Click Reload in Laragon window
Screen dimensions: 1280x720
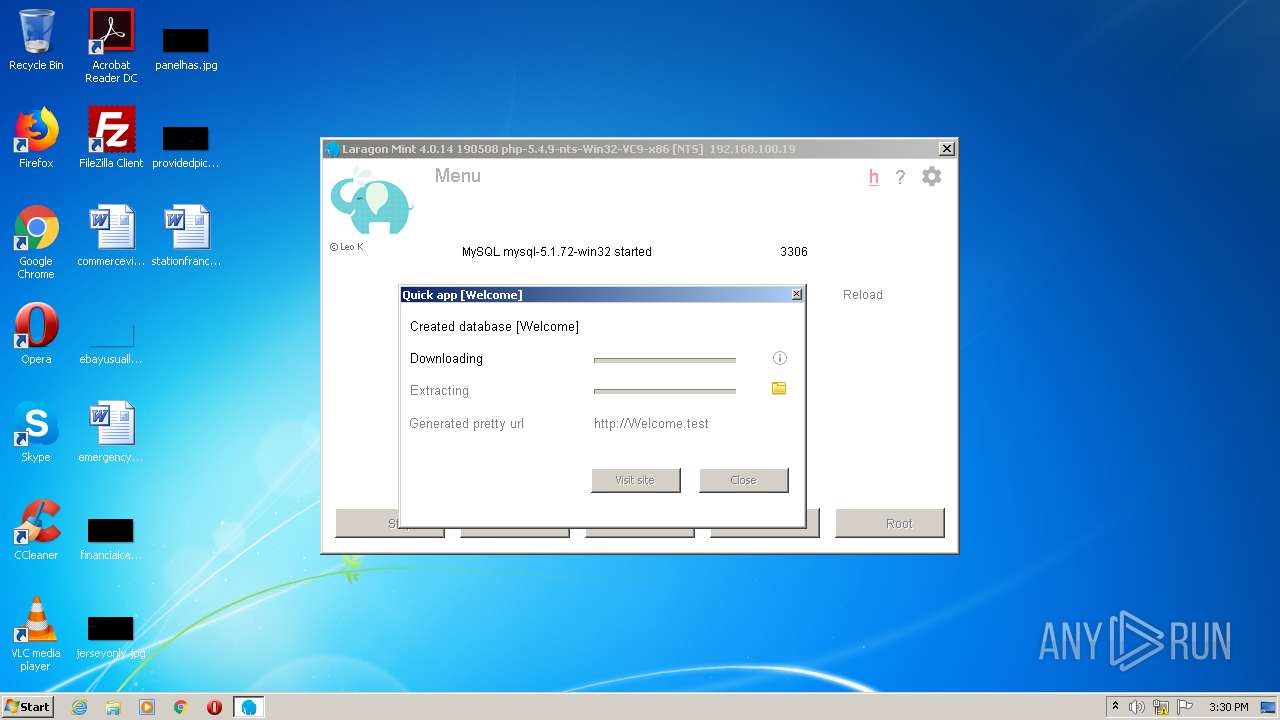coord(862,295)
